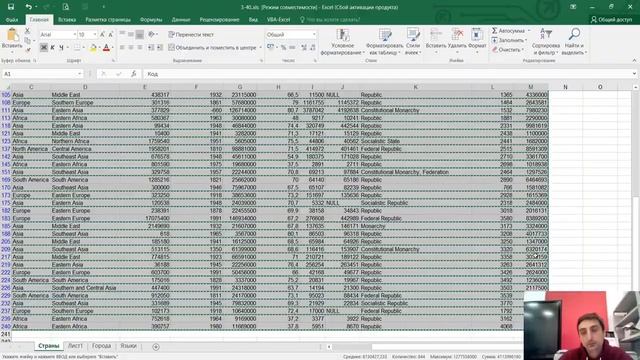Click the percent style icon
Screen dimensions: 640x360
pos(283,48)
